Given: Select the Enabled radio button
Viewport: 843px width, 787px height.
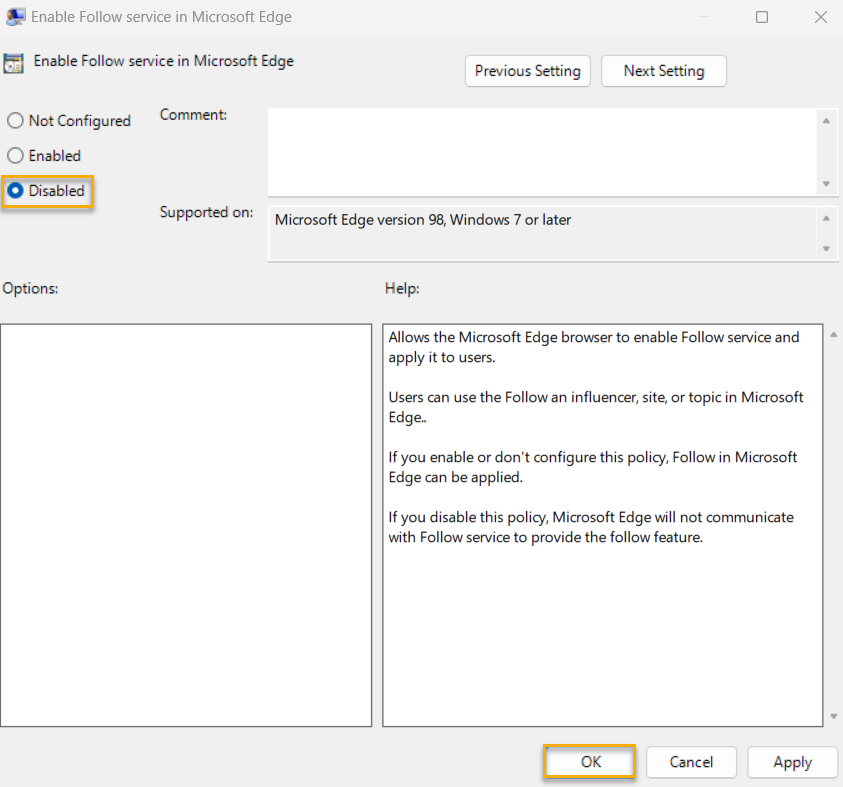Looking at the screenshot, I should pos(15,155).
